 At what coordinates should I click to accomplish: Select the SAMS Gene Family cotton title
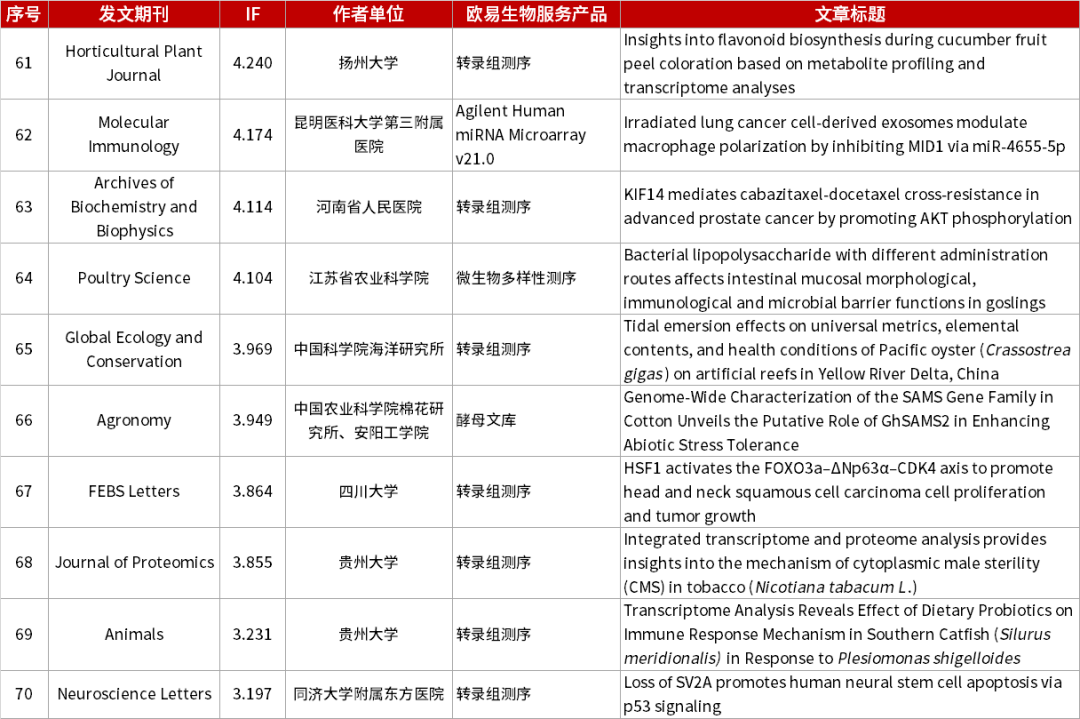849,421
